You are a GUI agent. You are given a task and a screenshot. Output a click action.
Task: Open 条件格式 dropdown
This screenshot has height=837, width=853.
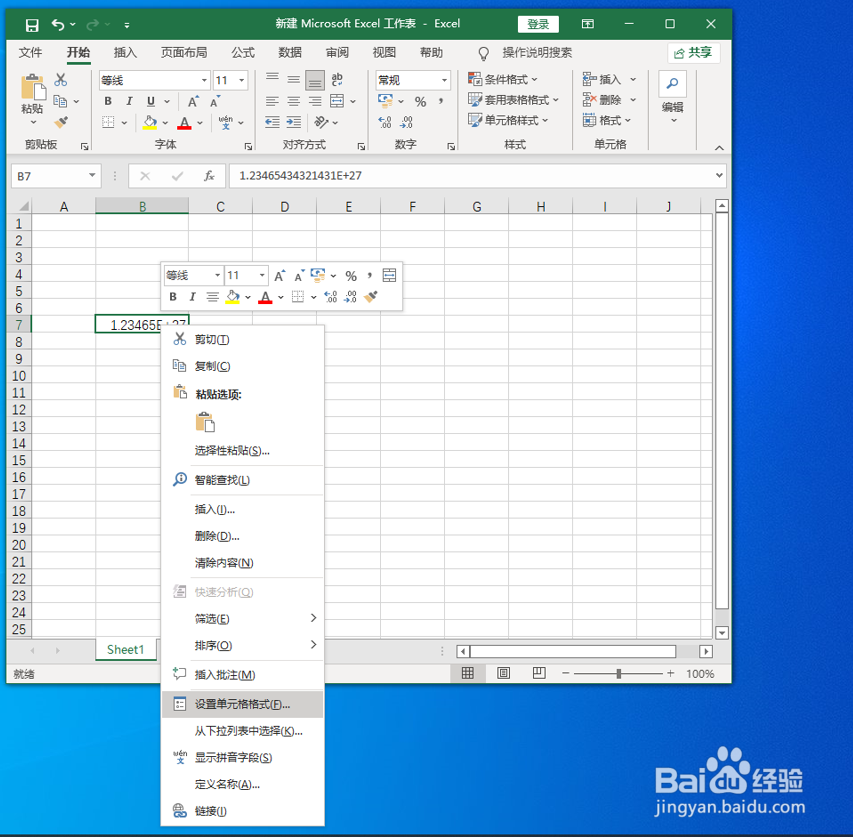503,79
